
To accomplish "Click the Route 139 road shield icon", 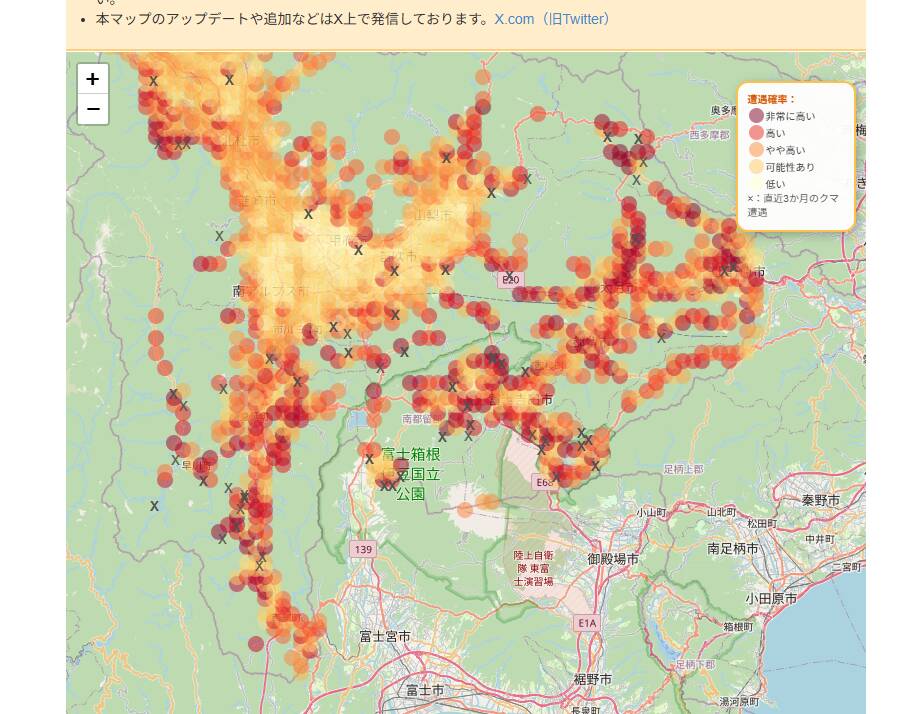I will pos(363,548).
